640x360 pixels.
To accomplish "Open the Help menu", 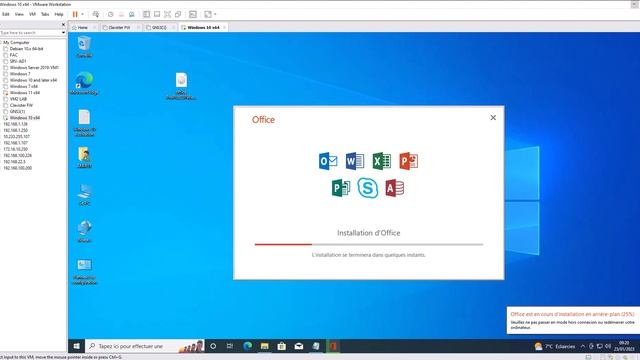I will tap(59, 14).
